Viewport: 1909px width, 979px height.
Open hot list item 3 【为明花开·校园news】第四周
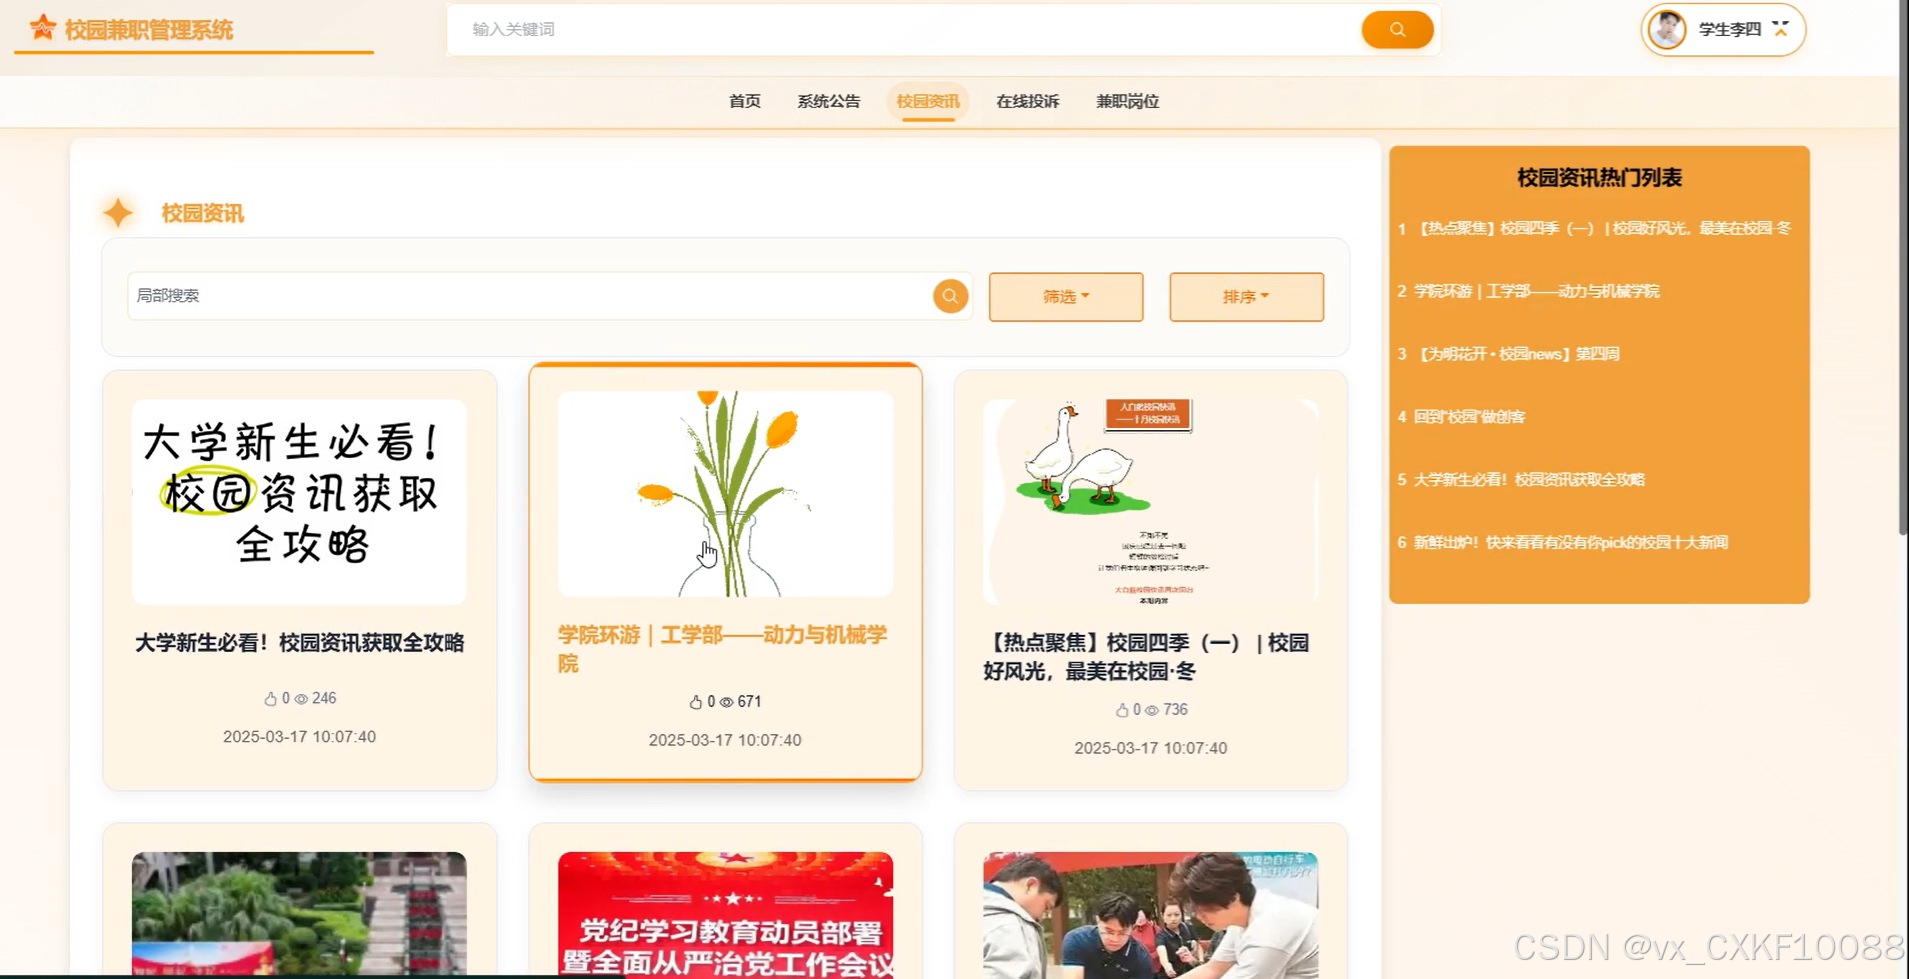[1508, 354]
